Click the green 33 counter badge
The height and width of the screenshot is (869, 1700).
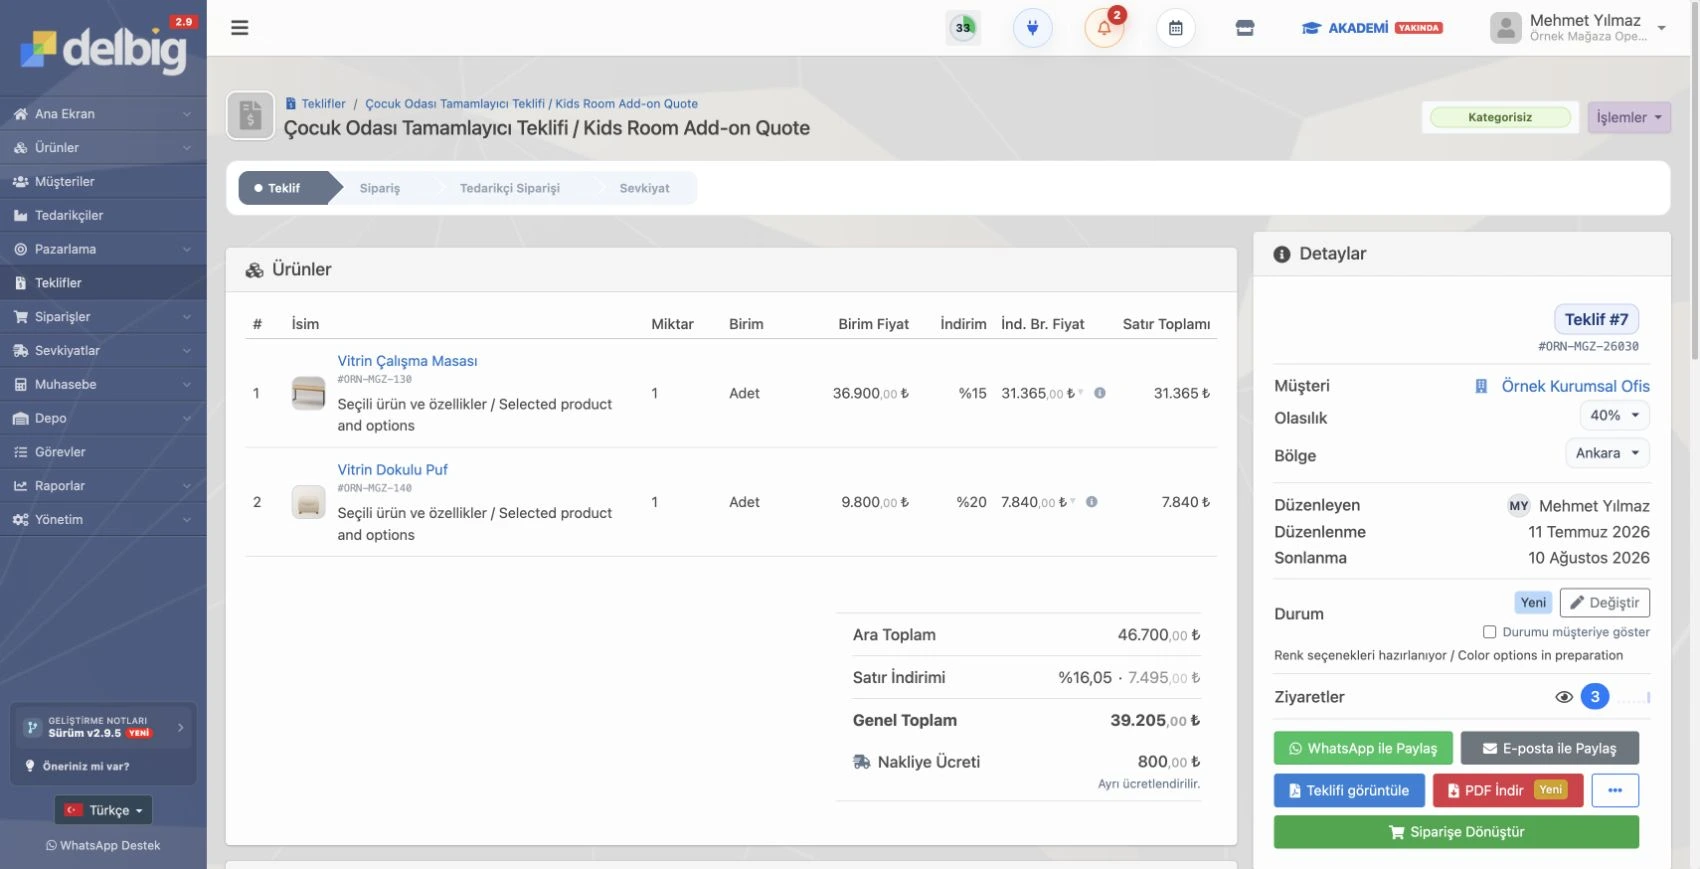pos(963,28)
